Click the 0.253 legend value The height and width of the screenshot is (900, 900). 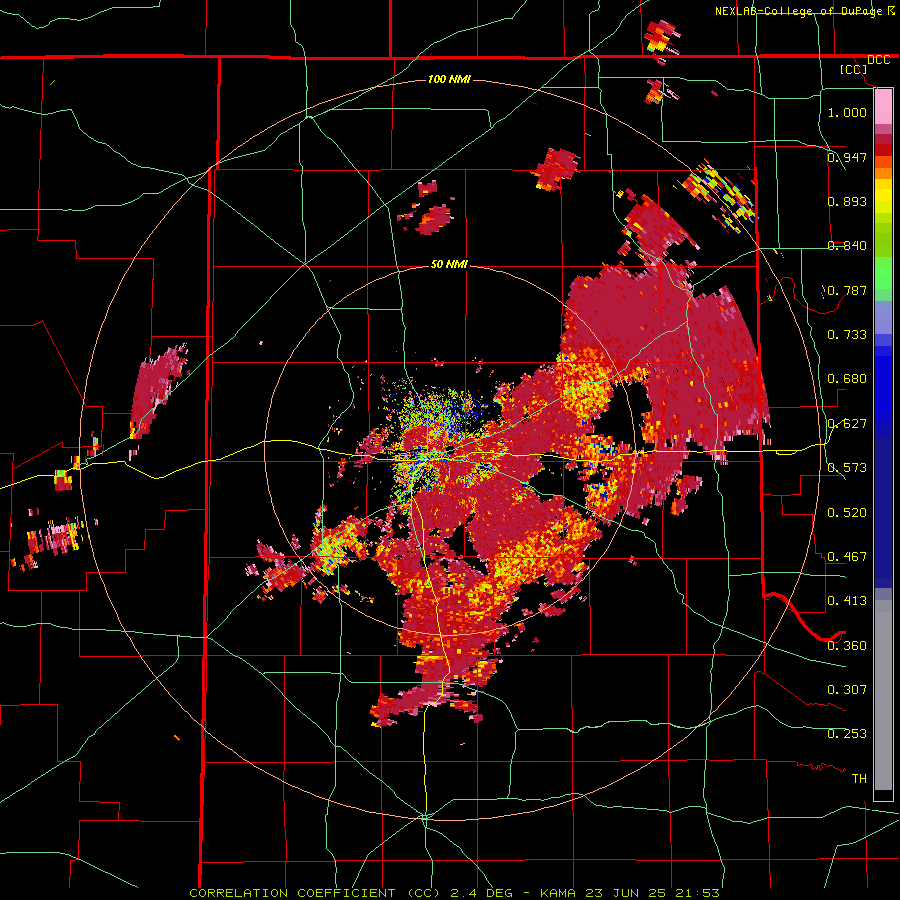847,734
